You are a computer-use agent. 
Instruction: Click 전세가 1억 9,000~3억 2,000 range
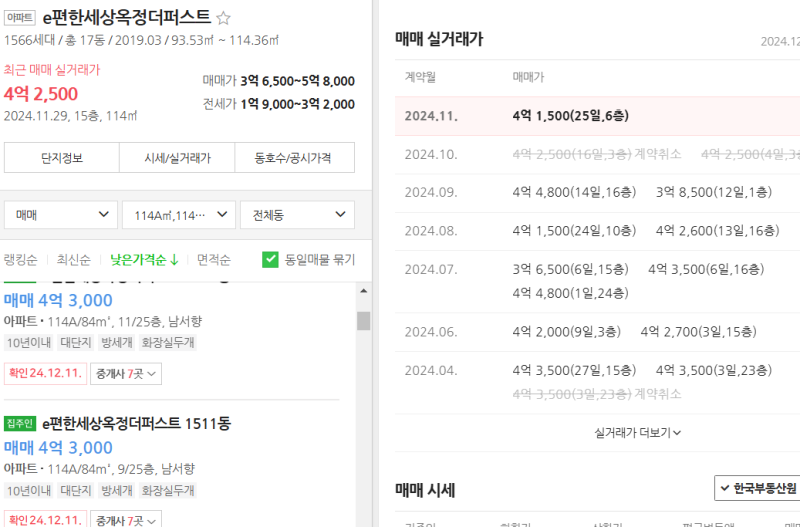click(279, 105)
